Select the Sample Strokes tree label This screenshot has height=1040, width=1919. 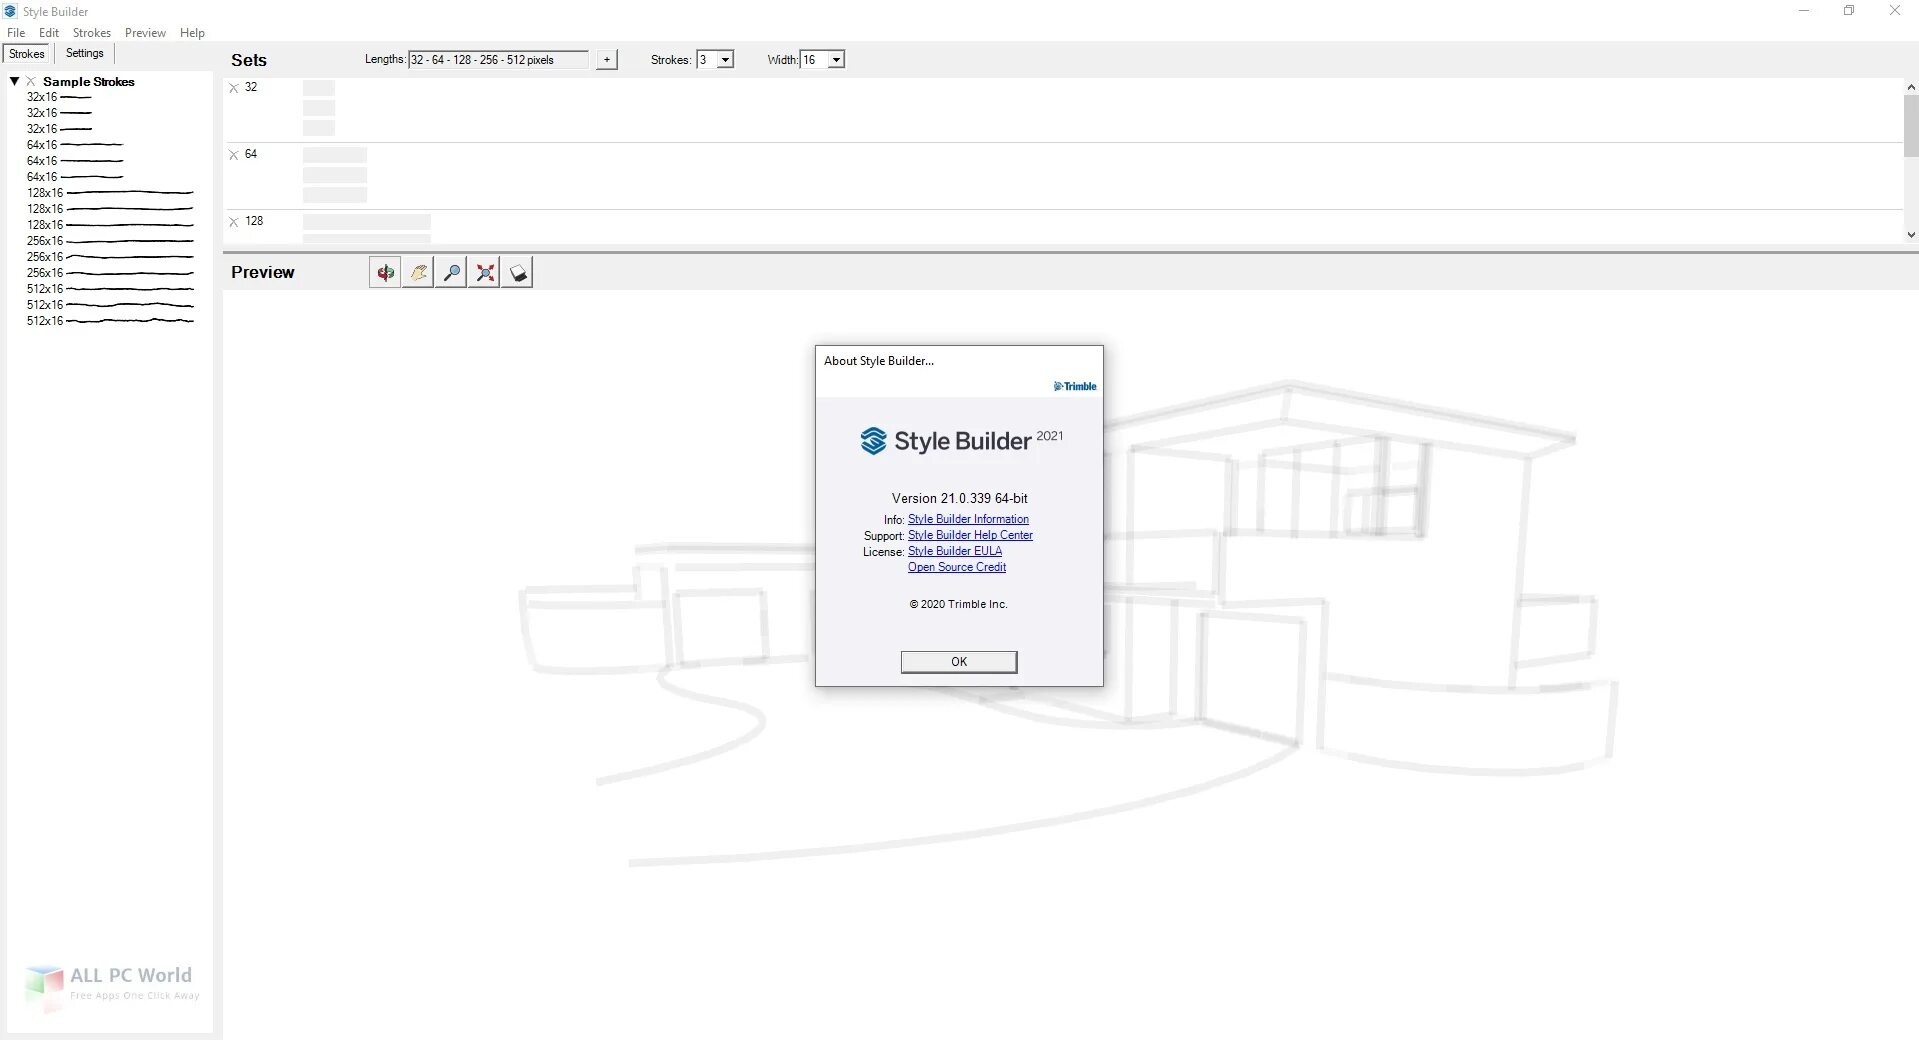[x=89, y=82]
